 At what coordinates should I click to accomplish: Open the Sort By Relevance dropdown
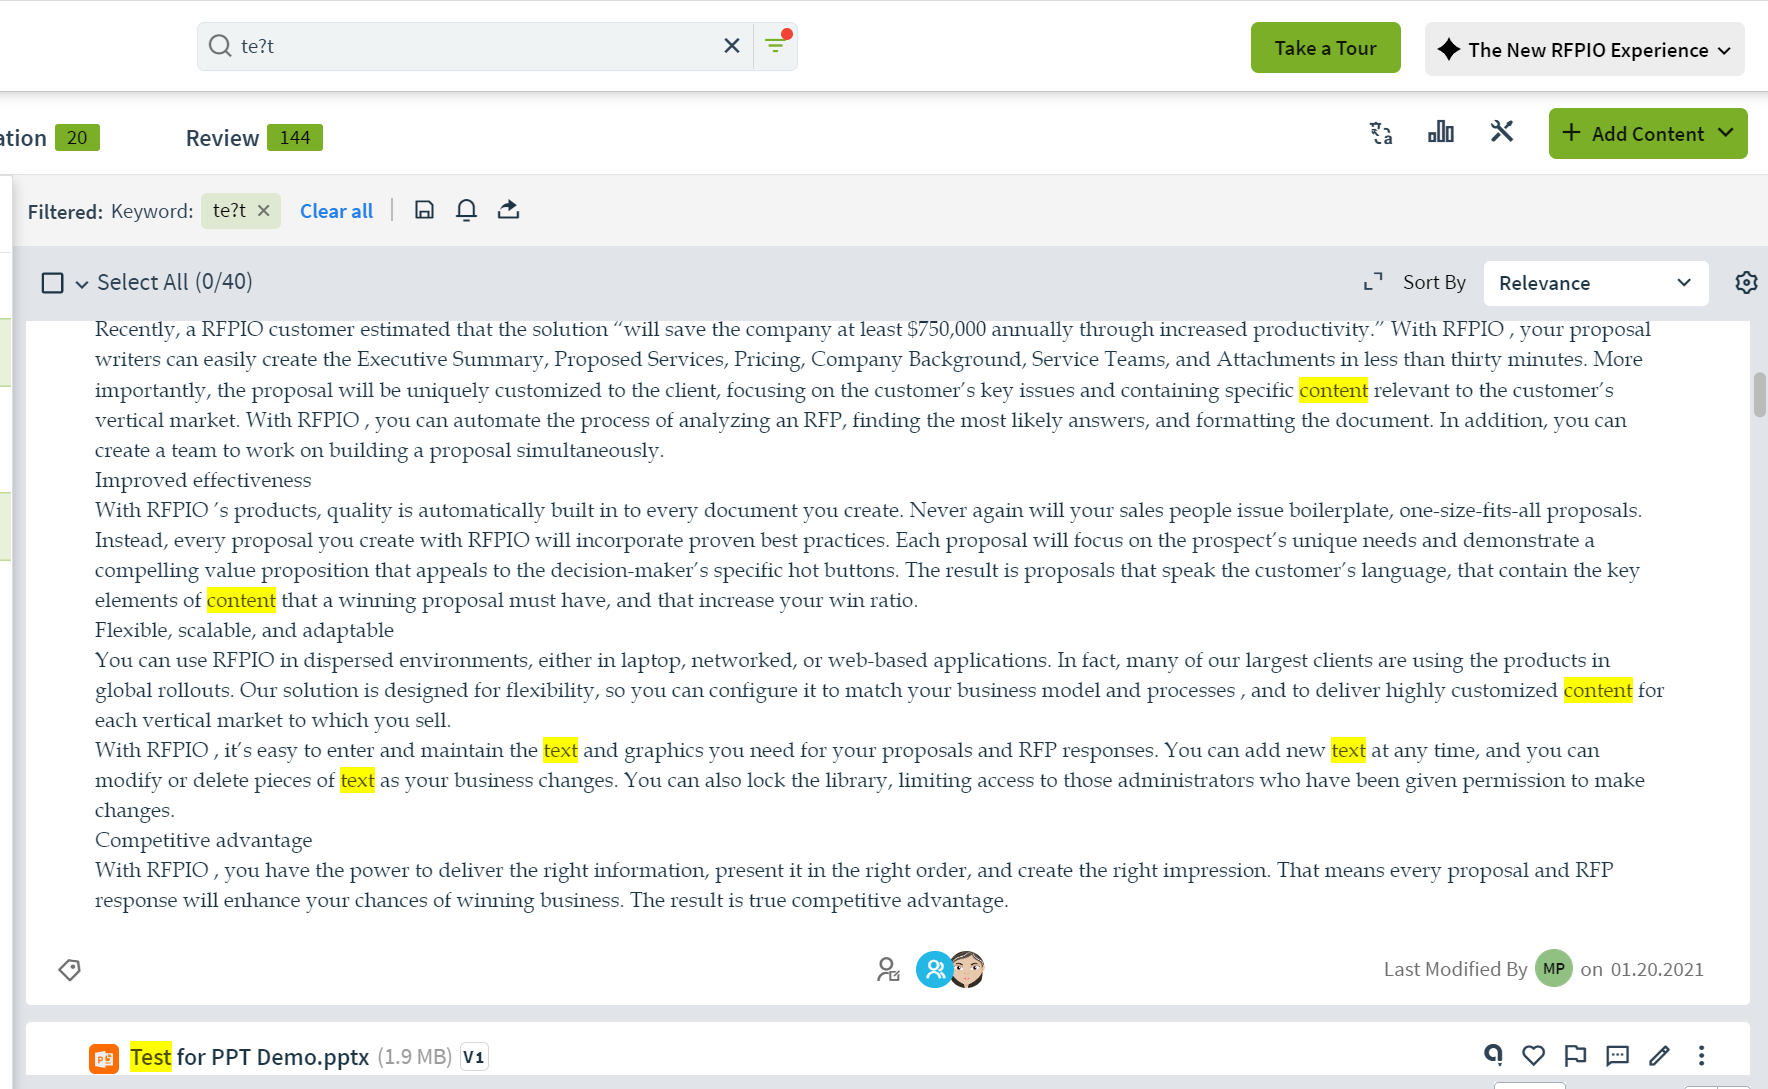(x=1595, y=283)
